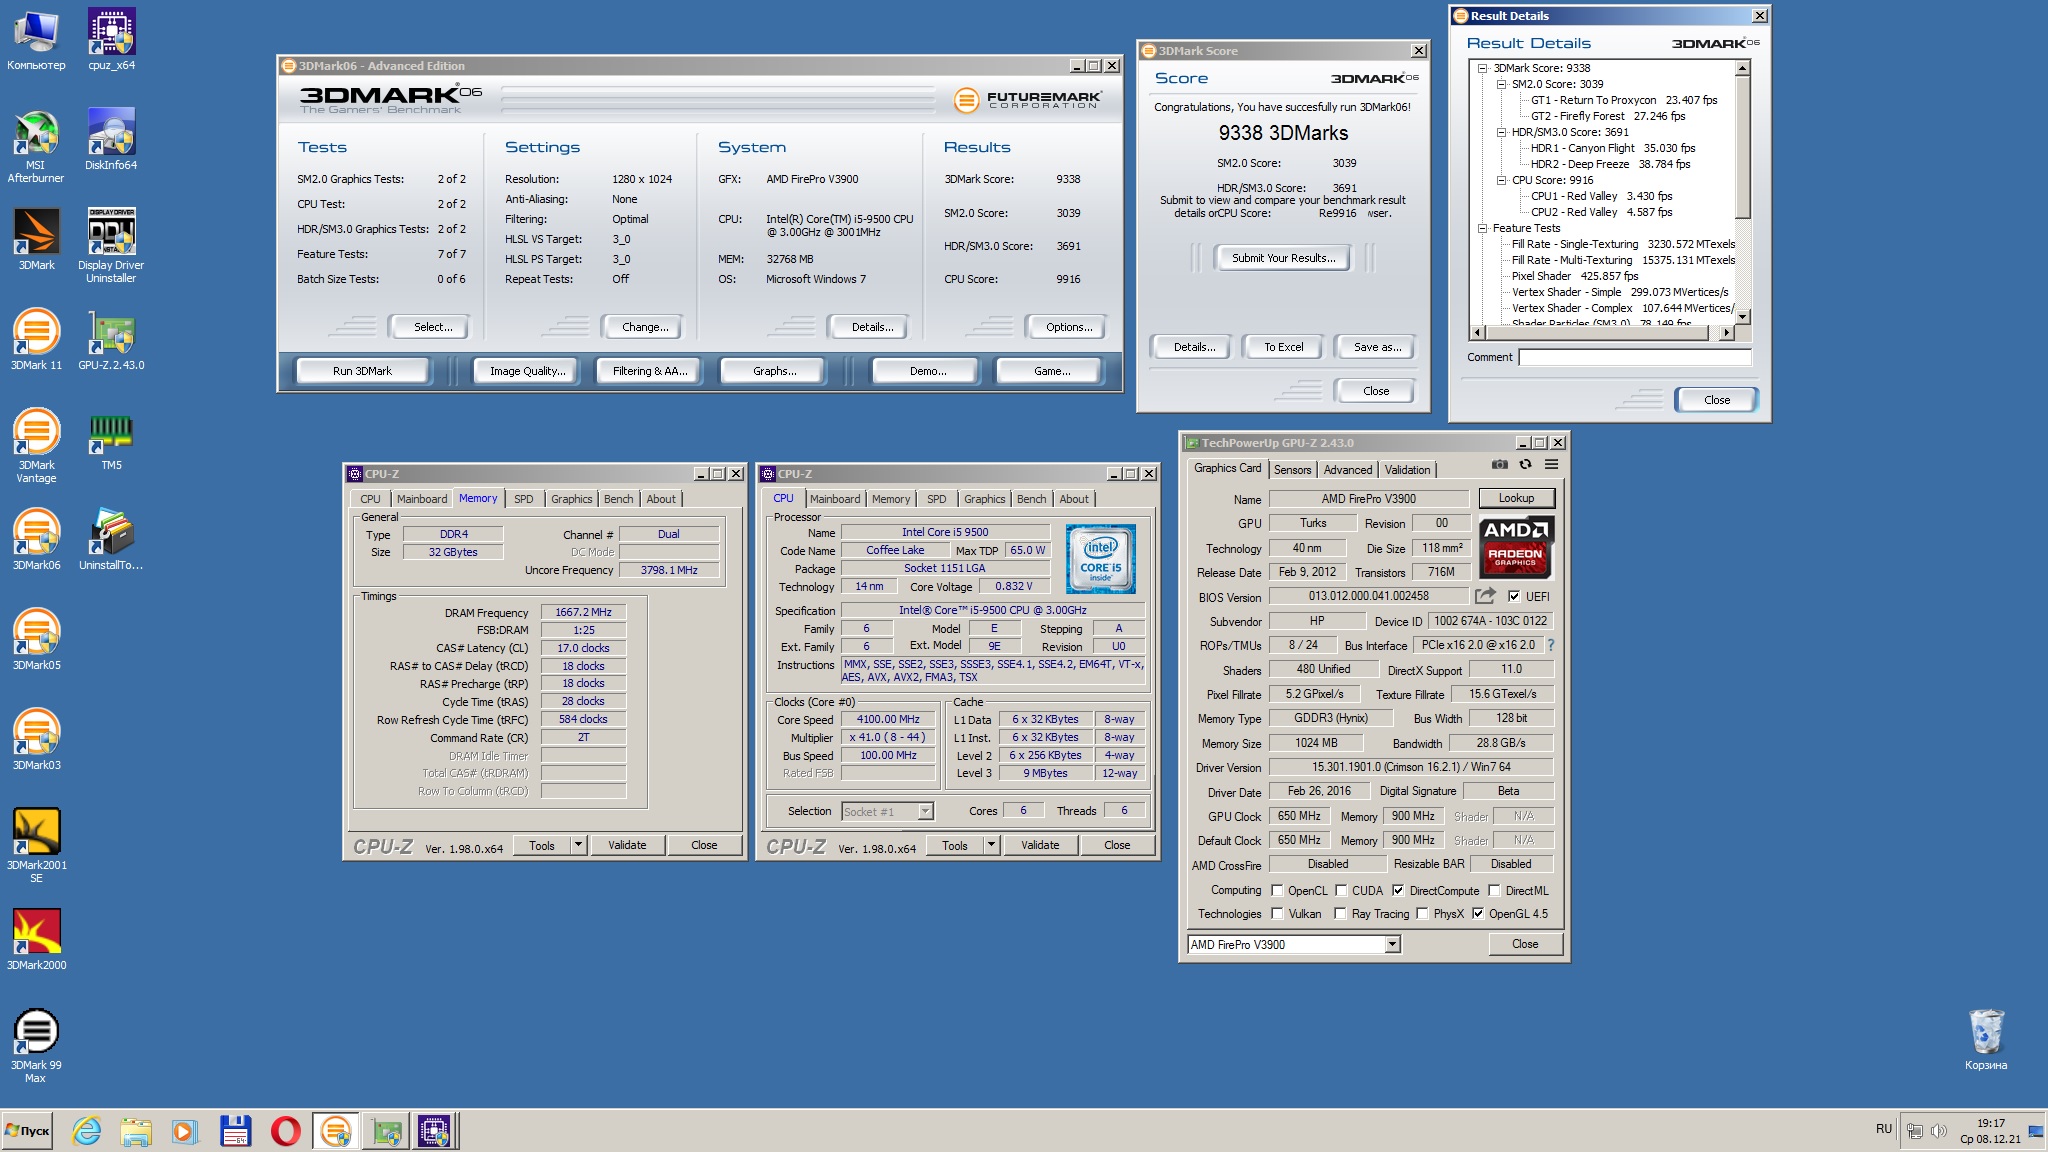Select the DiskInfo64 desktop icon

click(111, 140)
